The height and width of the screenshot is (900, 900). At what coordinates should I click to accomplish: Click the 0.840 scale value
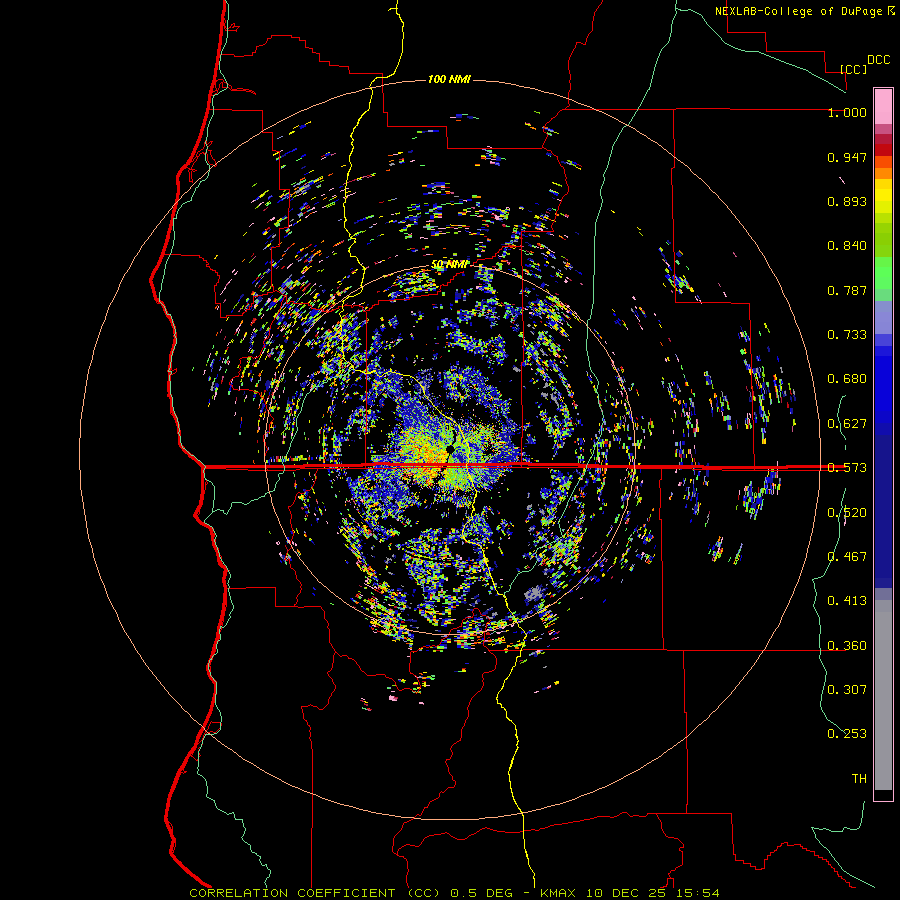click(x=847, y=246)
